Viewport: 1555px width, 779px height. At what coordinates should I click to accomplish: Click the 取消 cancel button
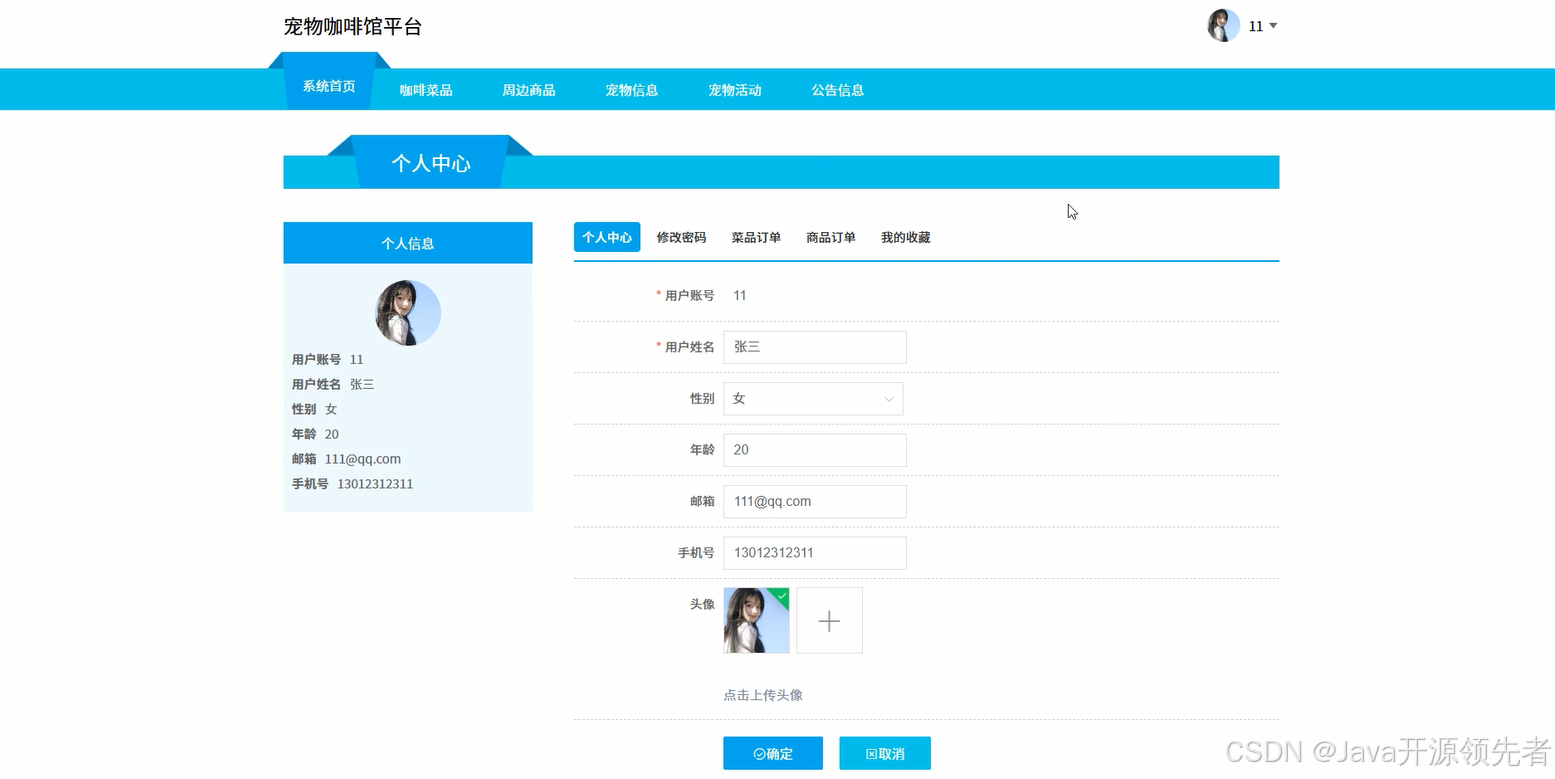point(885,753)
